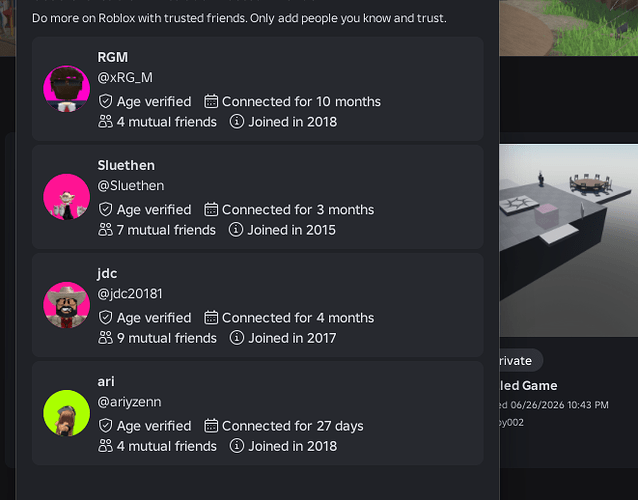Open the @Sluethen username
638x500 pixels.
pyautogui.click(x=131, y=186)
